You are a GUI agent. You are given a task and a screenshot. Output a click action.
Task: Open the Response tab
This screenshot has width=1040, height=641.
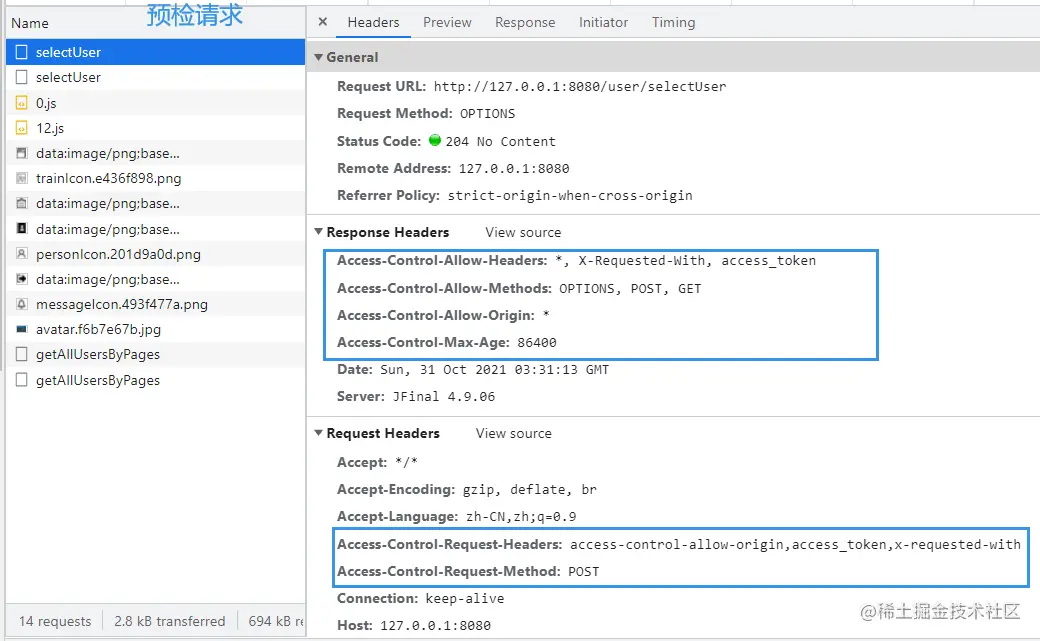coord(525,23)
